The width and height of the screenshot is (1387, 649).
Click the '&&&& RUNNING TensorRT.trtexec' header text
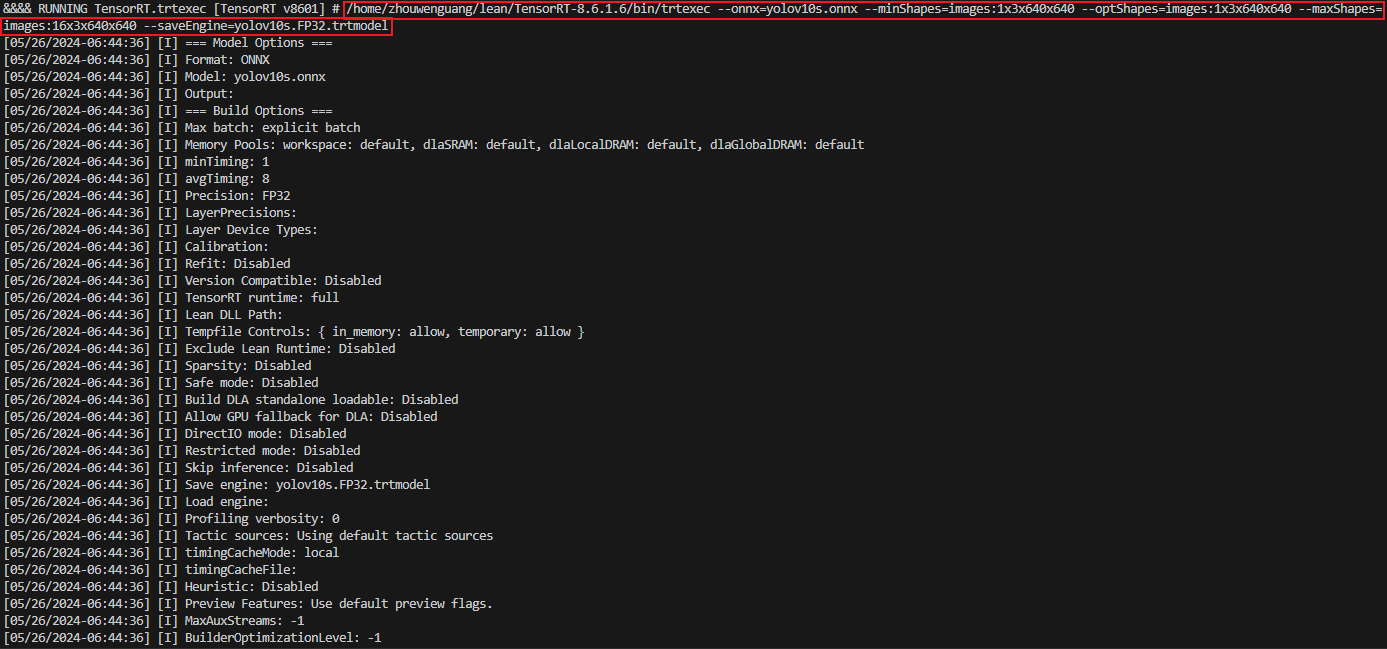tap(104, 9)
